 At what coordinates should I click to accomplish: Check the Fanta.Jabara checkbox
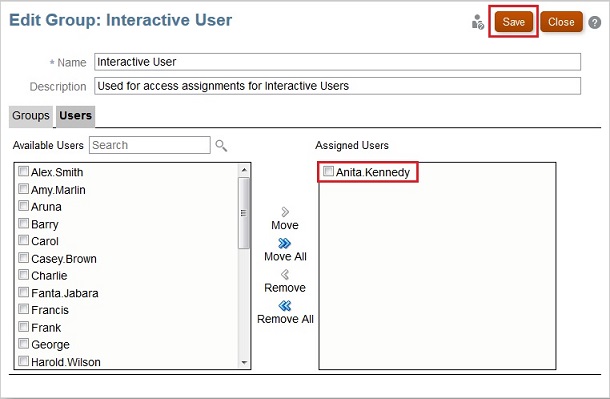coord(23,292)
